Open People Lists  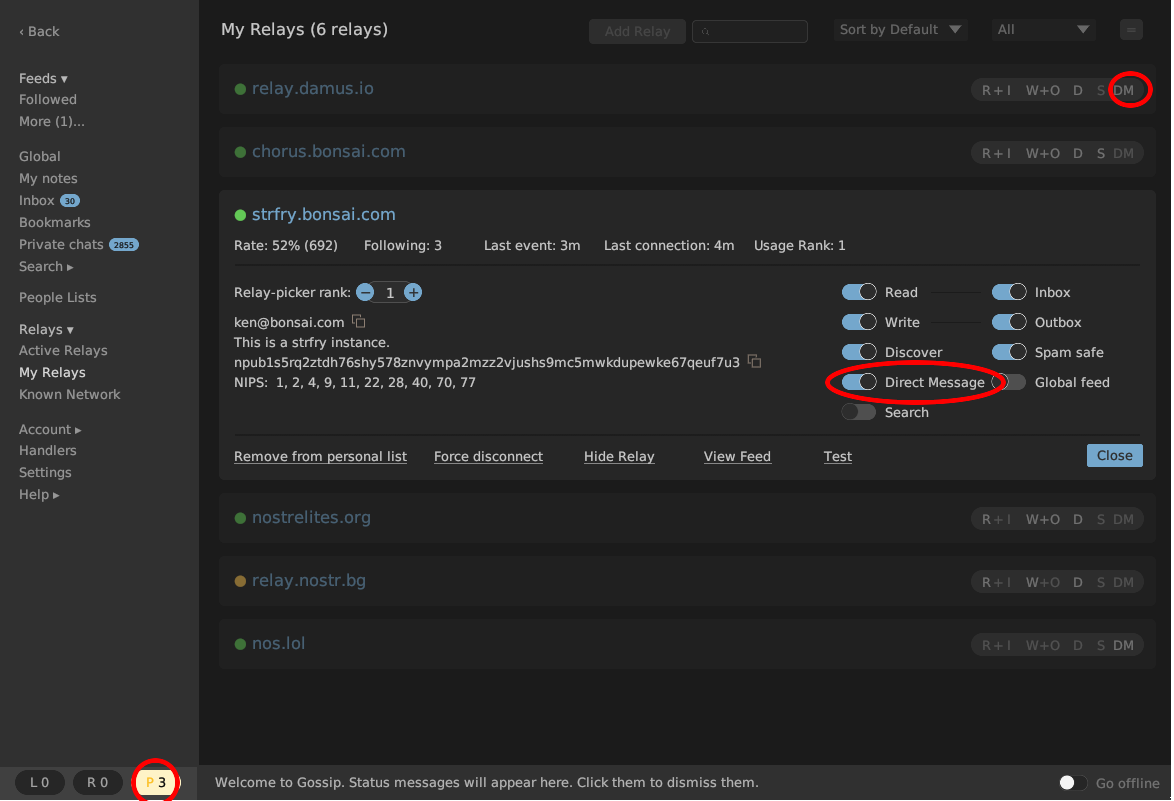58,297
